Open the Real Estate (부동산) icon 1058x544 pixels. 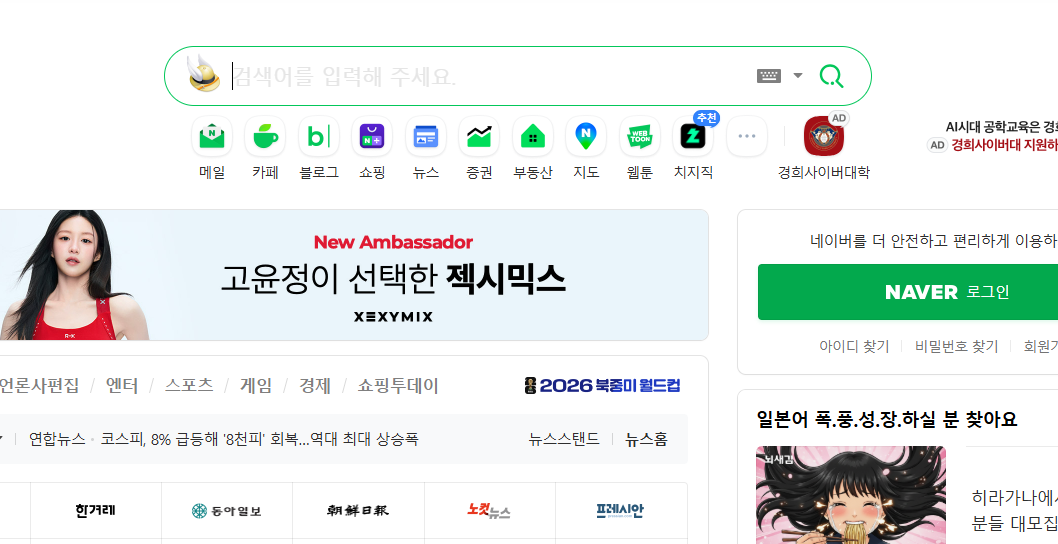click(x=532, y=136)
